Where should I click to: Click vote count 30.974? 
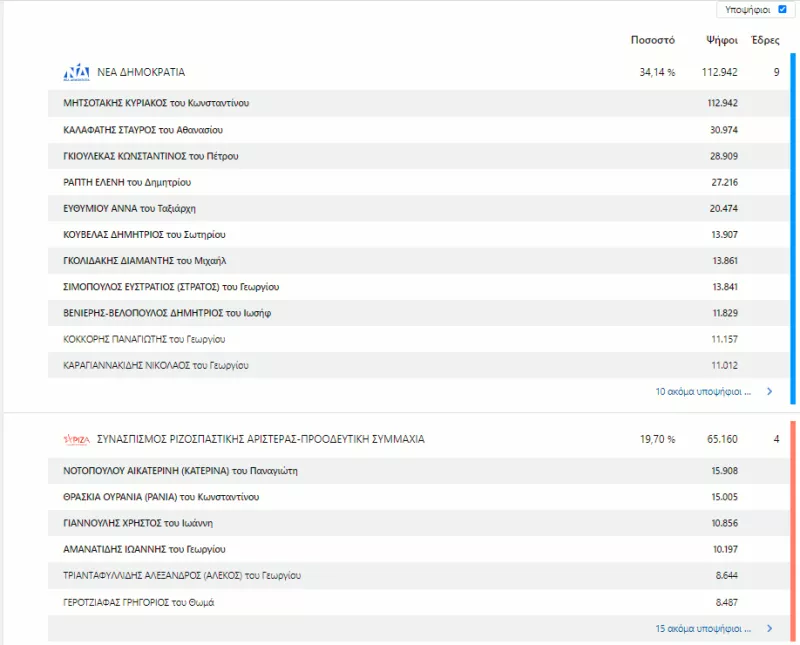[x=723, y=130]
